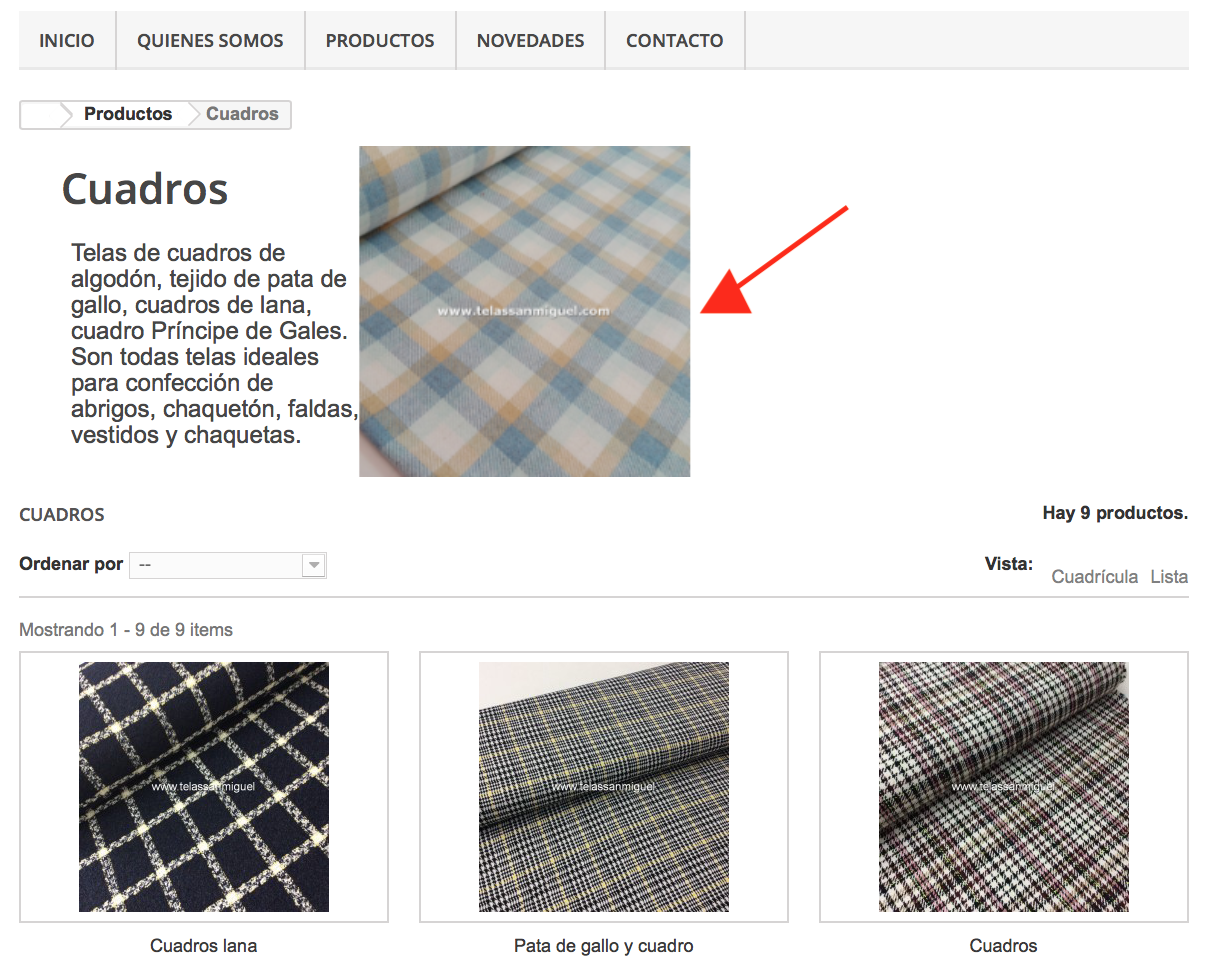The height and width of the screenshot is (960, 1206).
Task: Click the 'Vista:' label
Action: tap(1009, 564)
